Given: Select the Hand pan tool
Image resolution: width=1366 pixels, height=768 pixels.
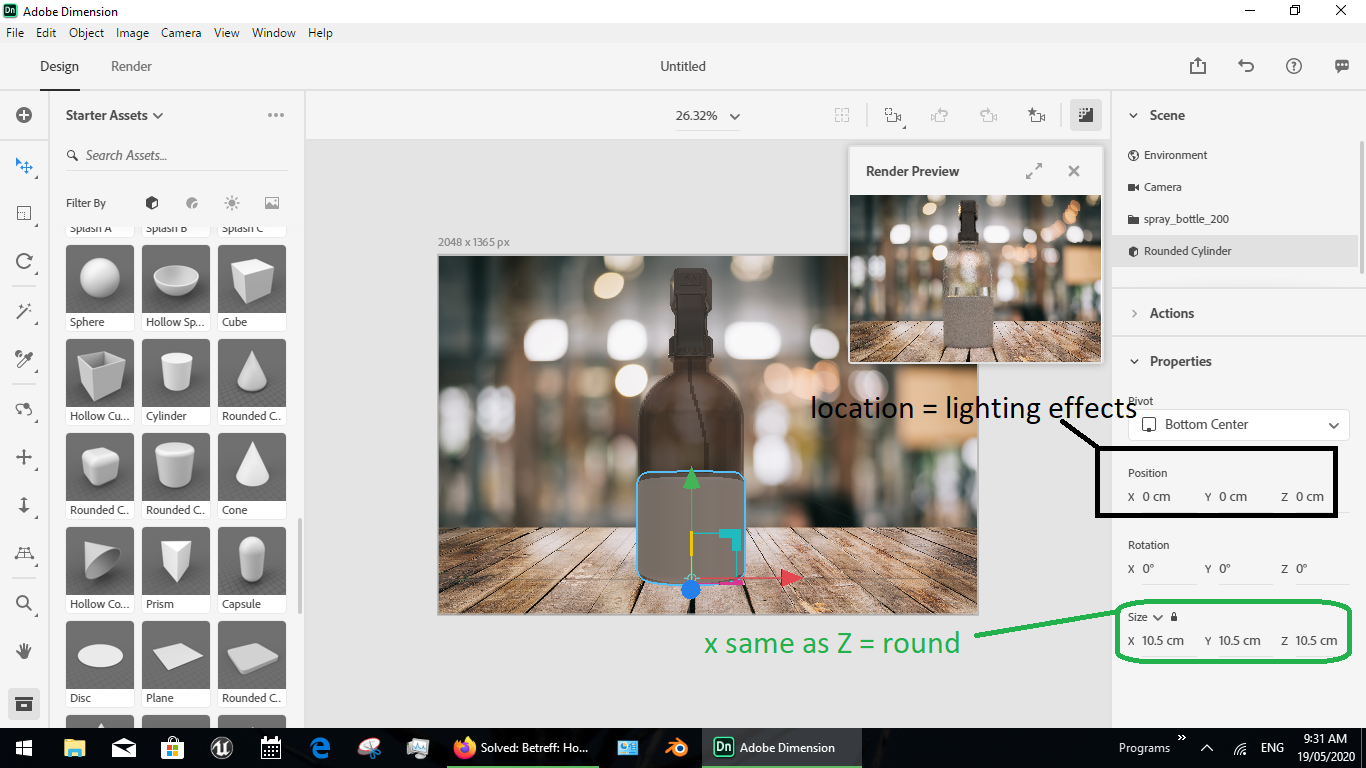Looking at the screenshot, I should point(24,651).
